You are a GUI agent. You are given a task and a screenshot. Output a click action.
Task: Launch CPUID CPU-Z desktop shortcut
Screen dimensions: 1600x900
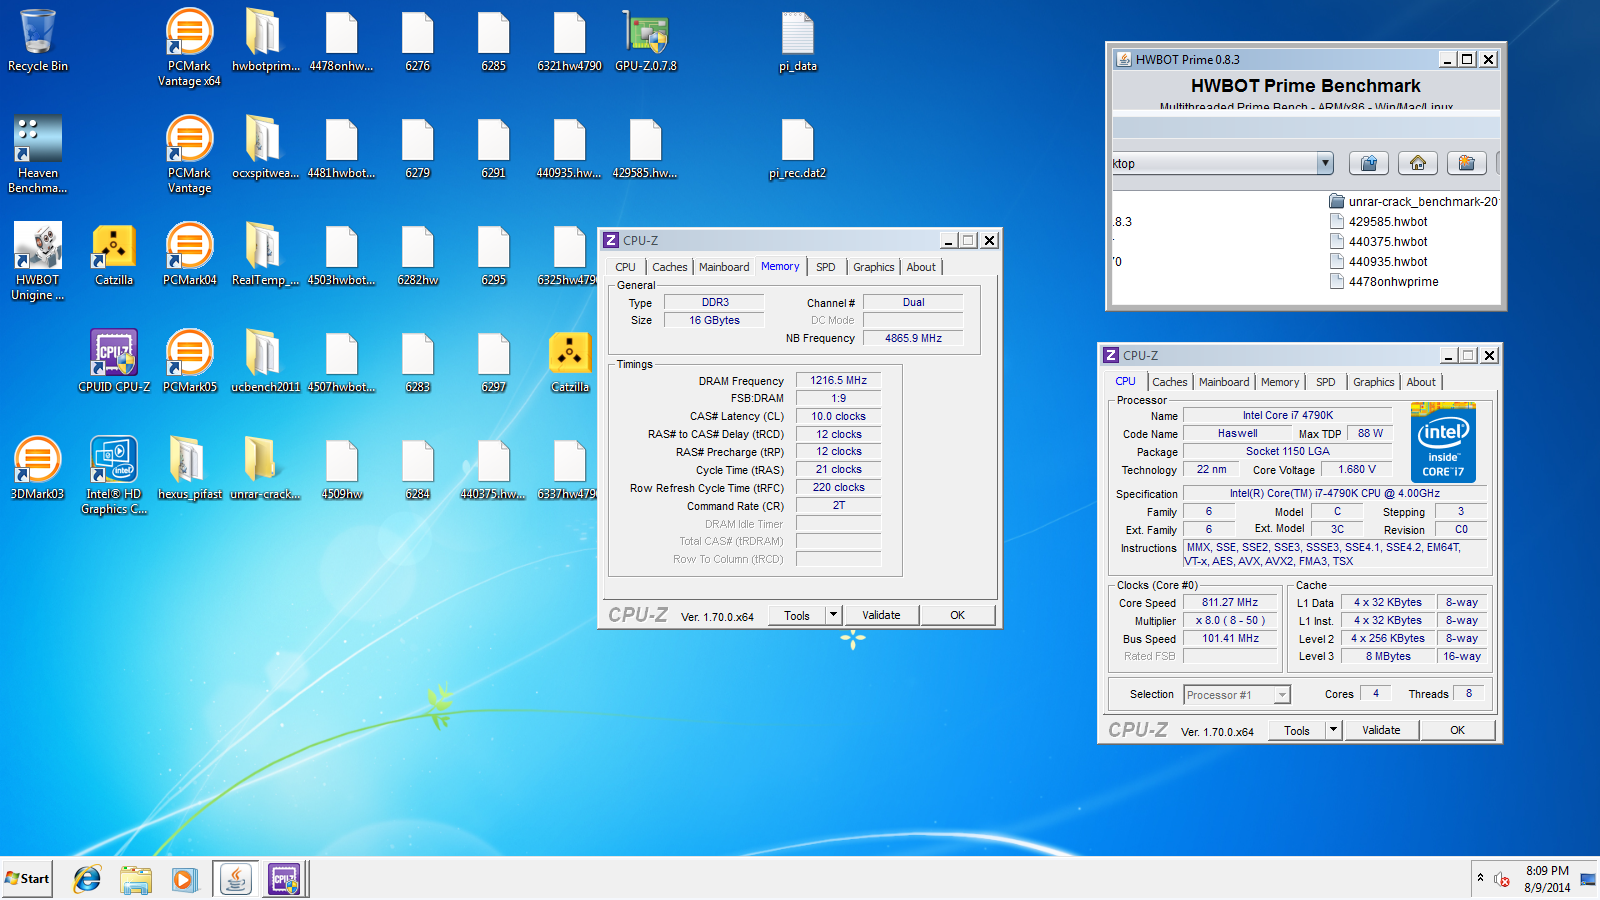click(x=114, y=361)
